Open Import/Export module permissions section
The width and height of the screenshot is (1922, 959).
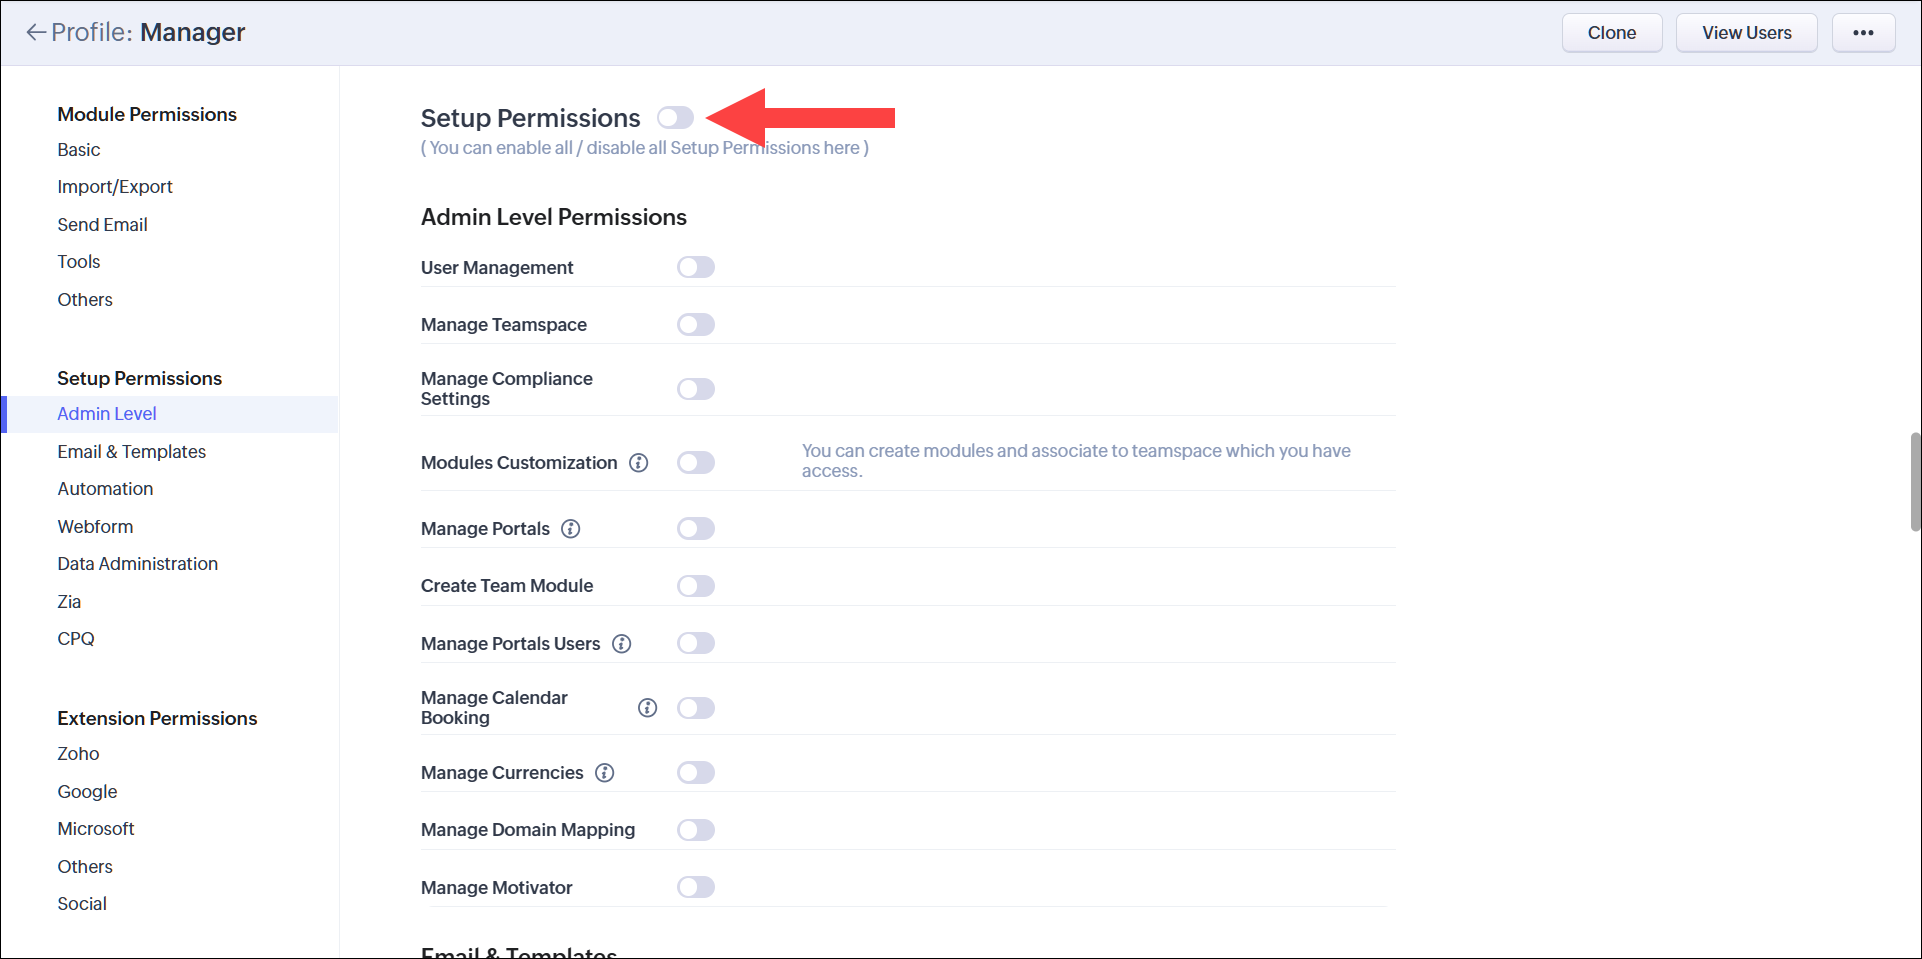115,187
